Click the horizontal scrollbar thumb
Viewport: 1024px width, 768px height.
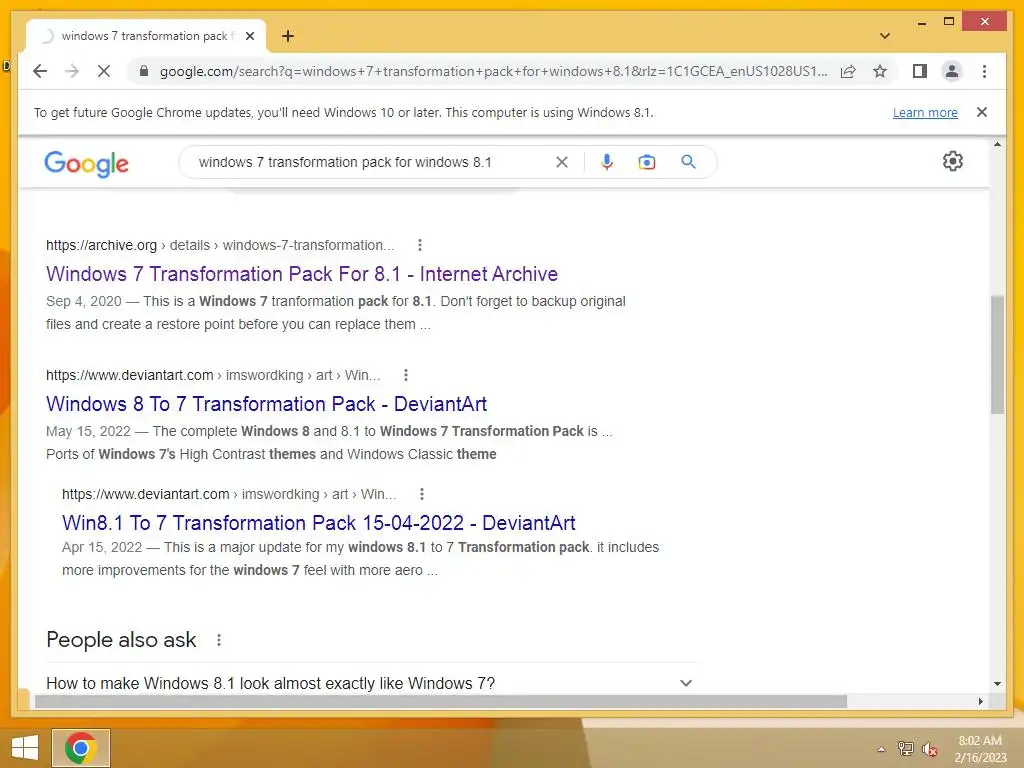point(441,701)
